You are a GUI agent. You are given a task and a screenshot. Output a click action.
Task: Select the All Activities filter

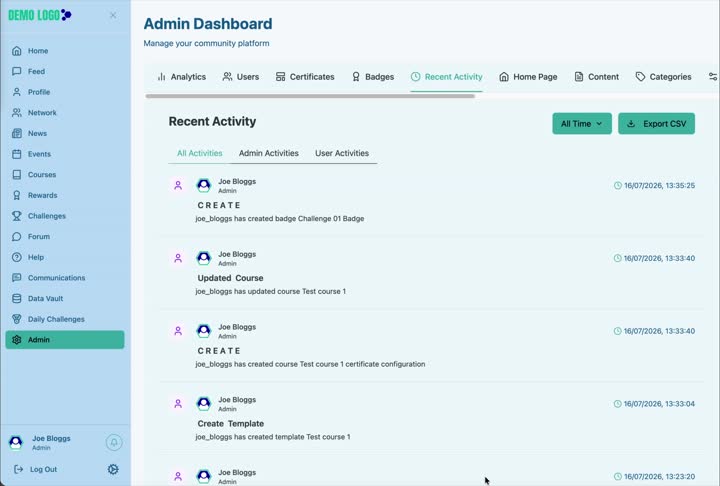click(x=199, y=153)
